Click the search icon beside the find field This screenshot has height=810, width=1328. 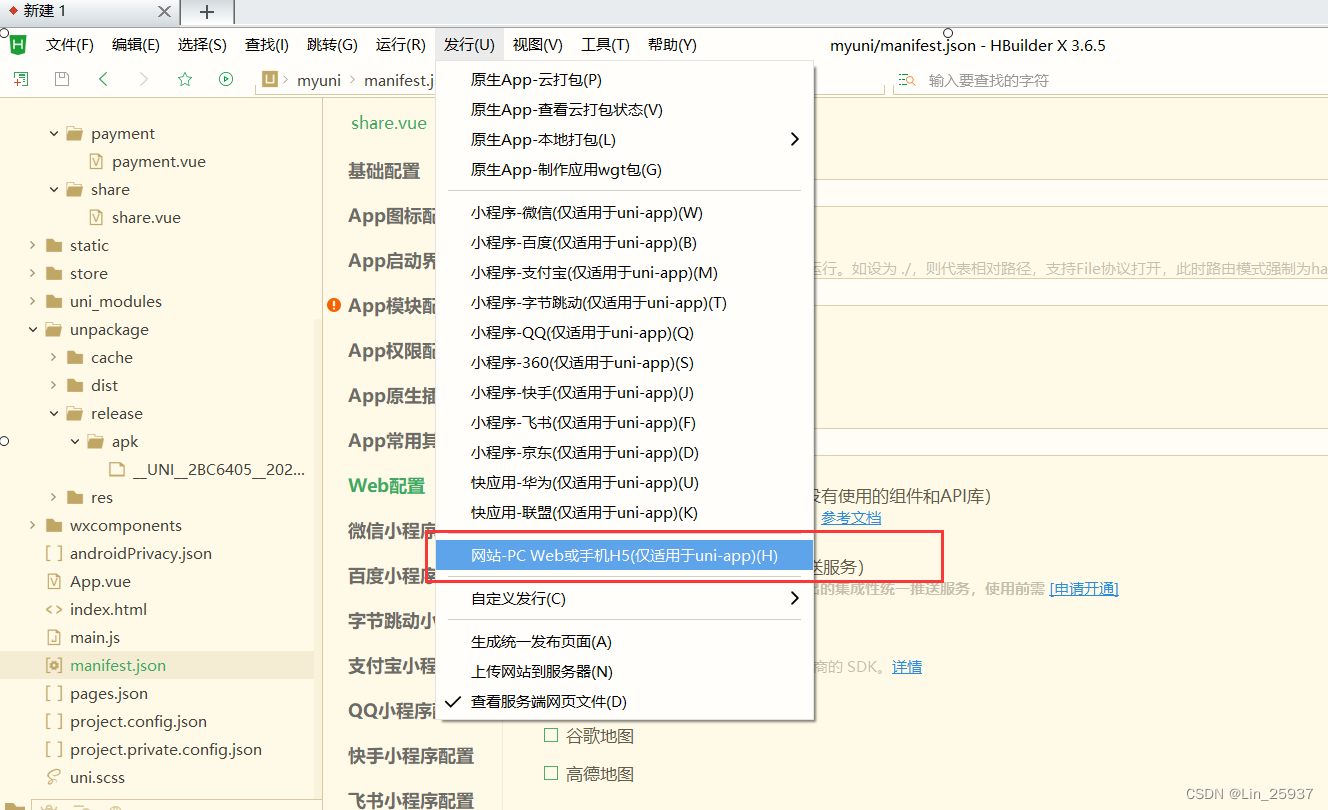coord(906,79)
